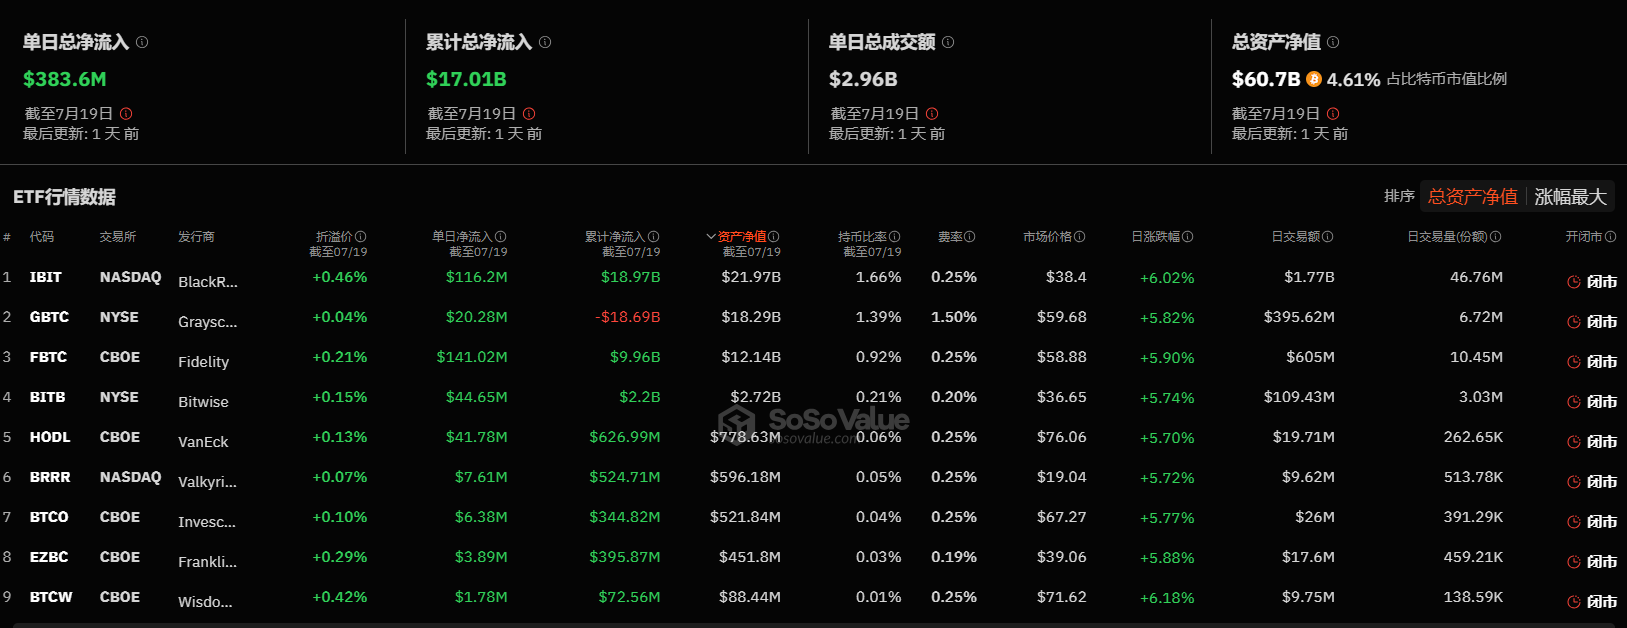Click the $383.6M daily net inflow figure
Screen dimensions: 1627x628
[65, 79]
